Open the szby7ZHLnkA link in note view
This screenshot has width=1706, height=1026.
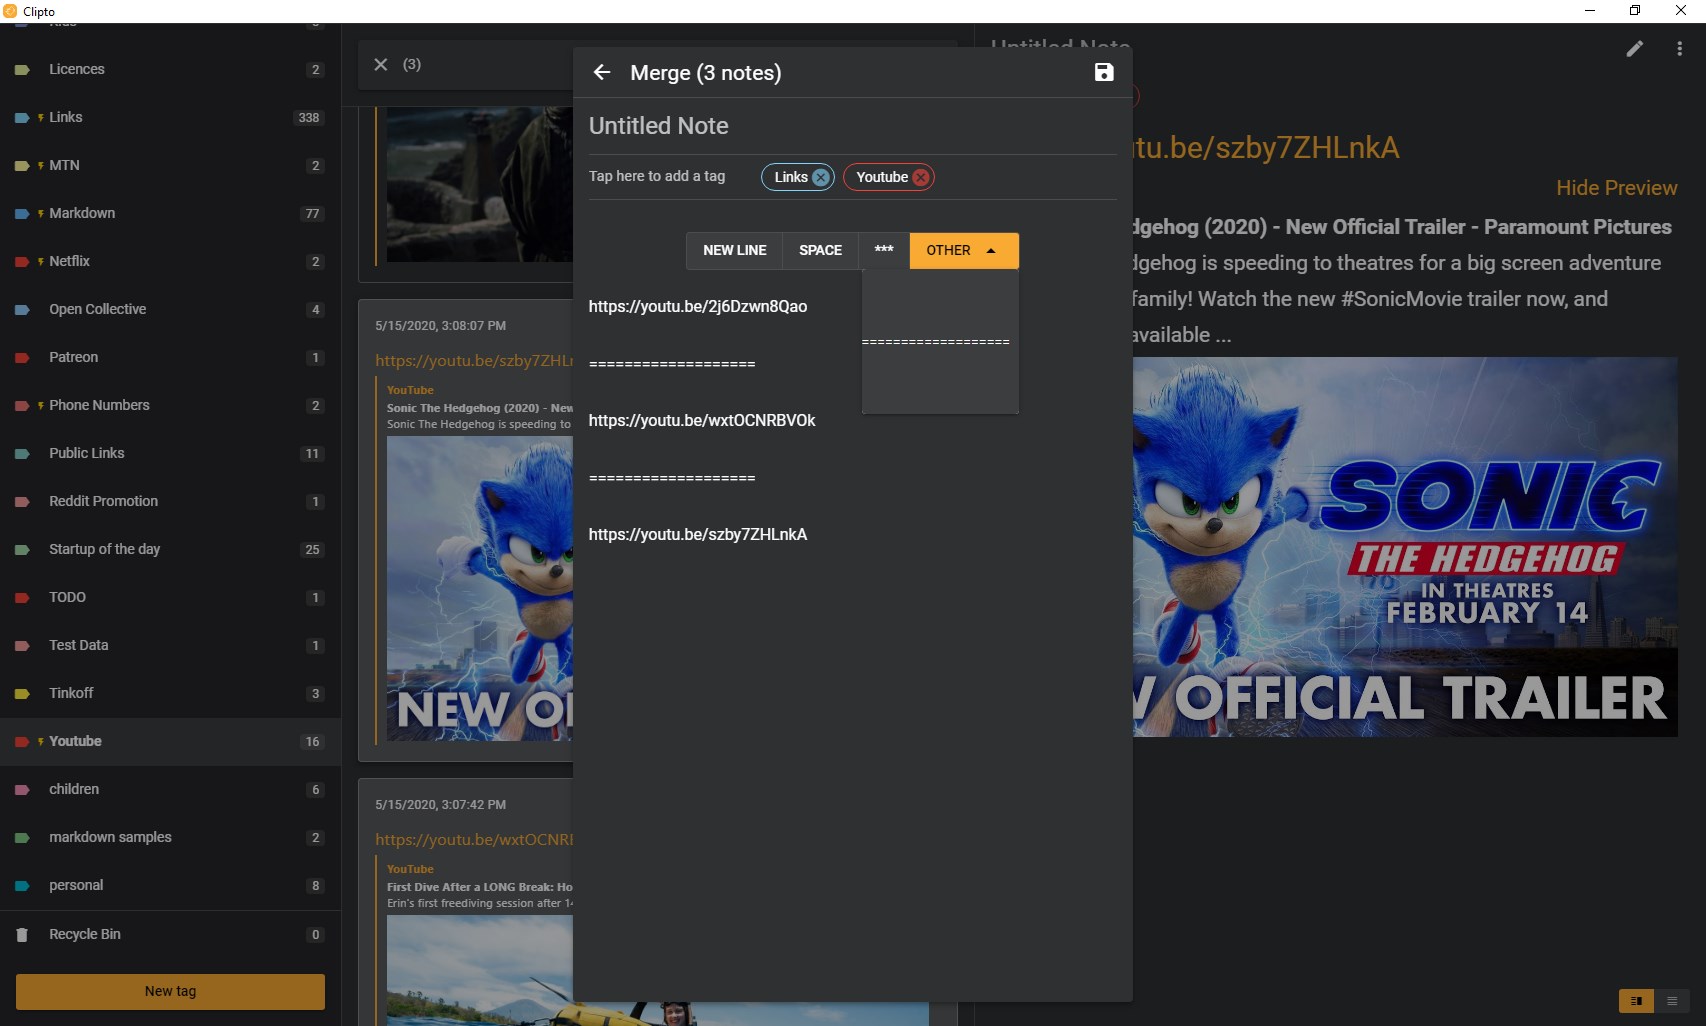tap(1265, 148)
